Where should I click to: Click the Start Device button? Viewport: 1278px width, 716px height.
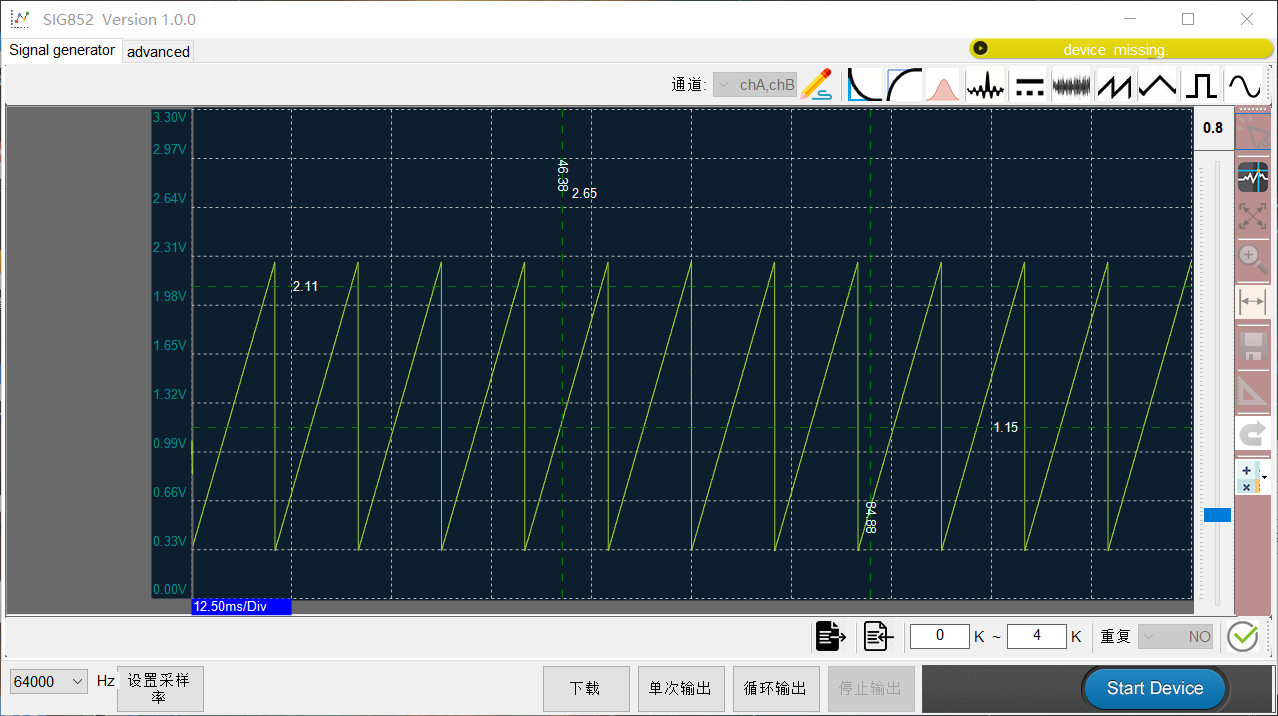point(1155,688)
